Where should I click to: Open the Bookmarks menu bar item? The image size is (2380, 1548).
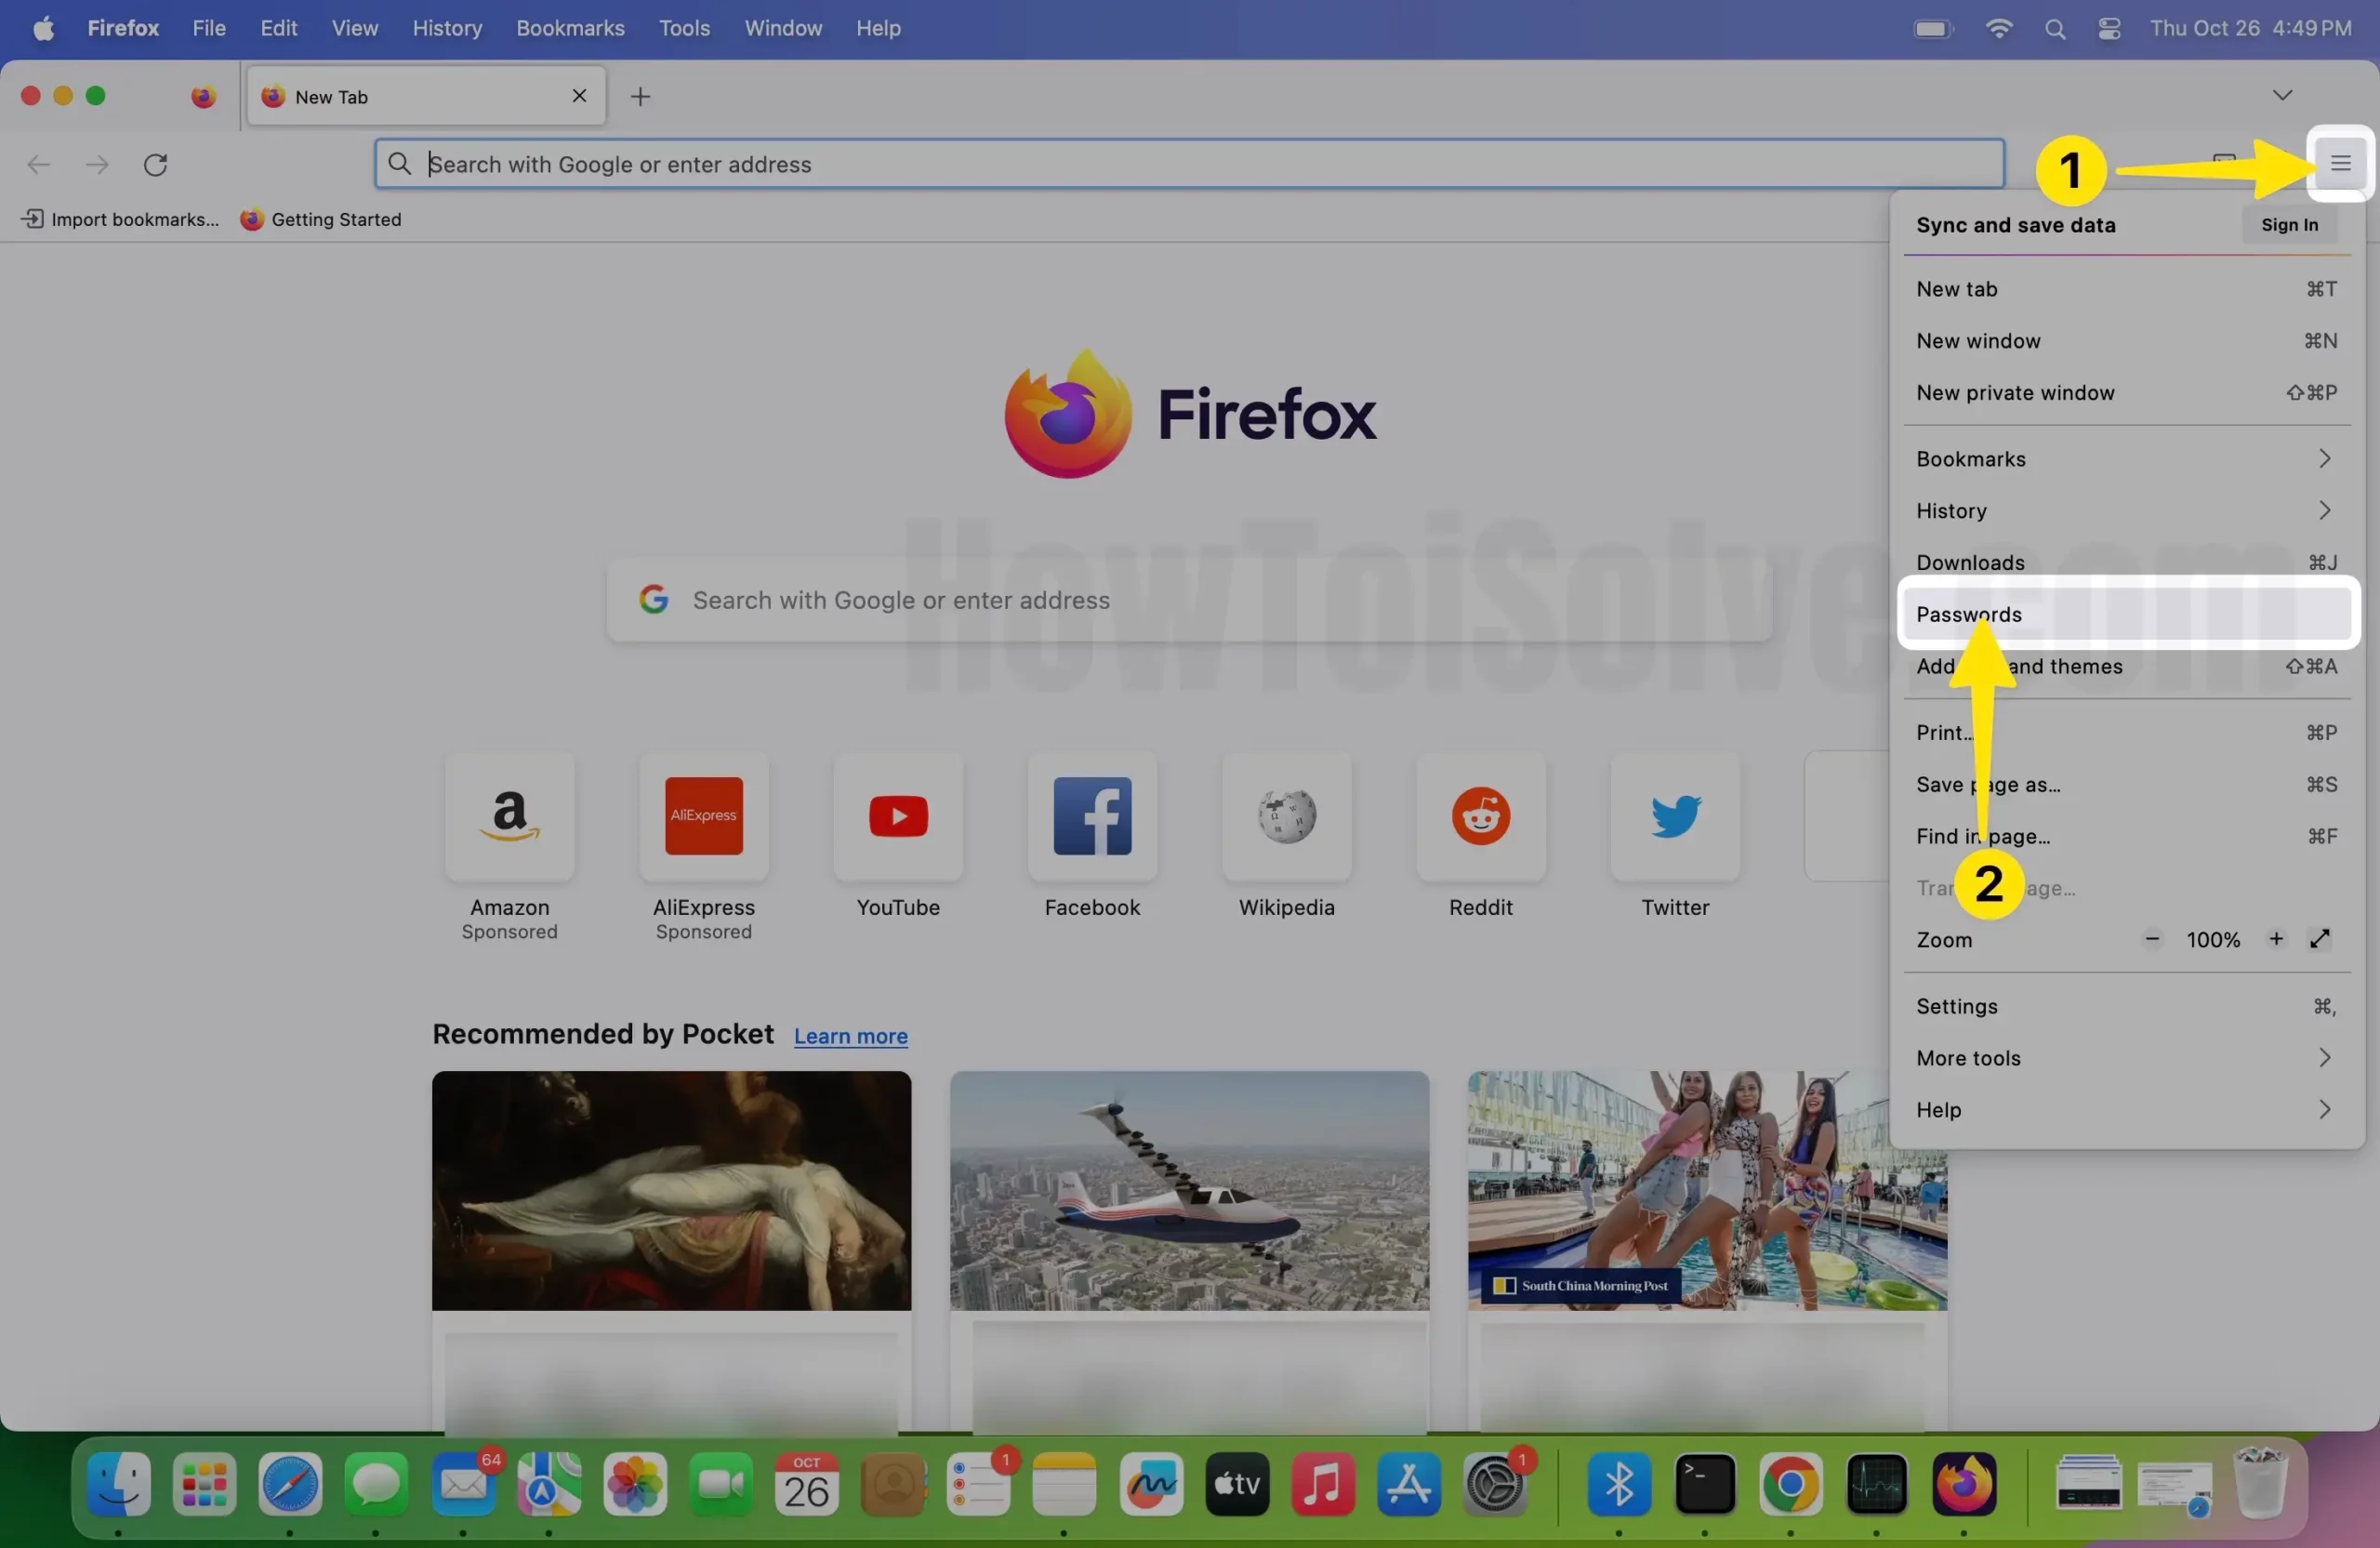(x=570, y=28)
